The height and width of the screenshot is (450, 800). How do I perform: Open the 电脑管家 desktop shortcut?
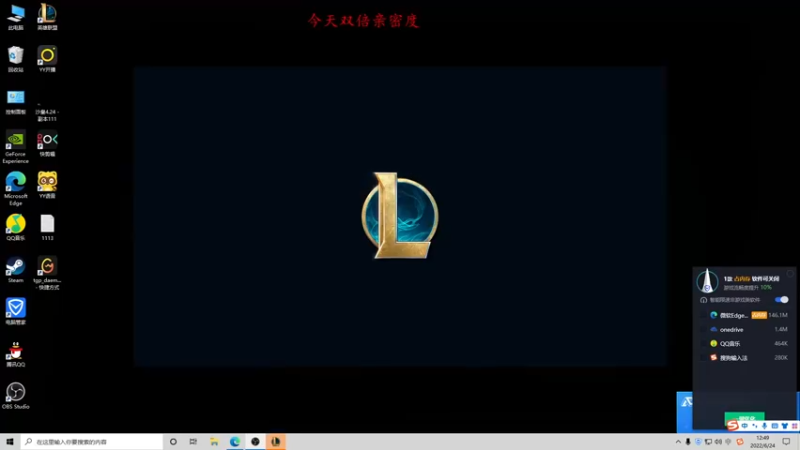[x=16, y=312]
